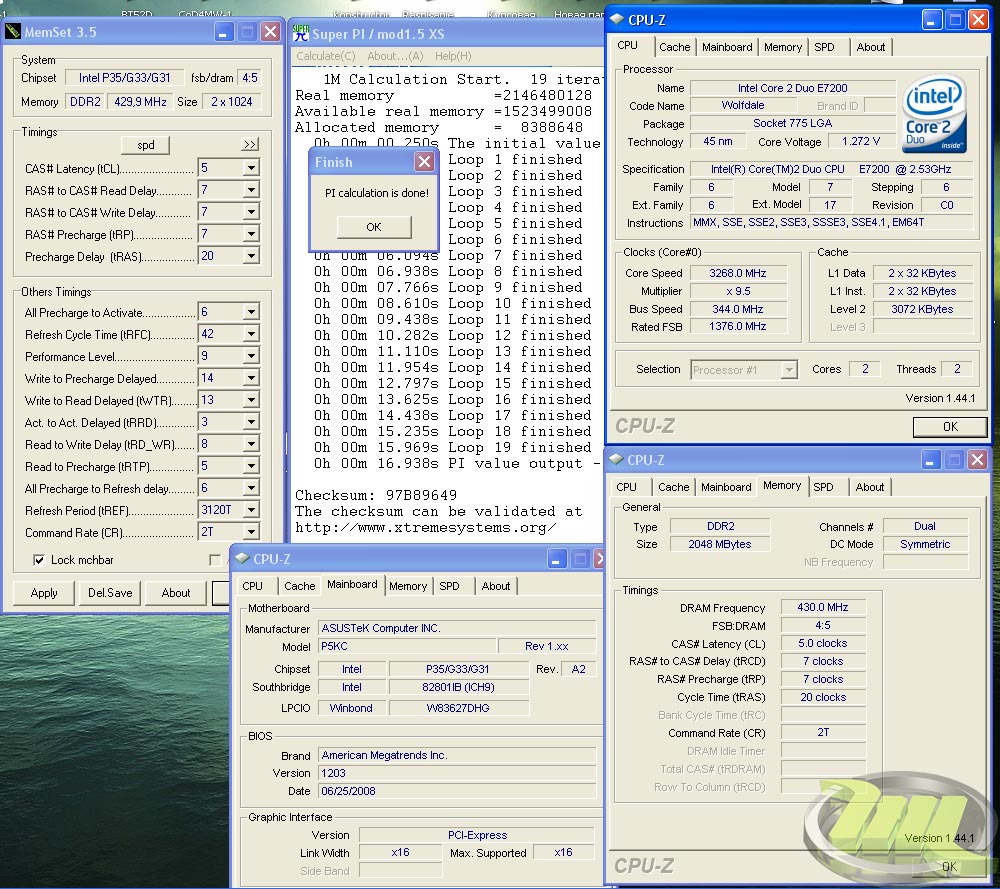
Task: Expand the All Precharge to Activate dropdown
Action: click(x=251, y=312)
